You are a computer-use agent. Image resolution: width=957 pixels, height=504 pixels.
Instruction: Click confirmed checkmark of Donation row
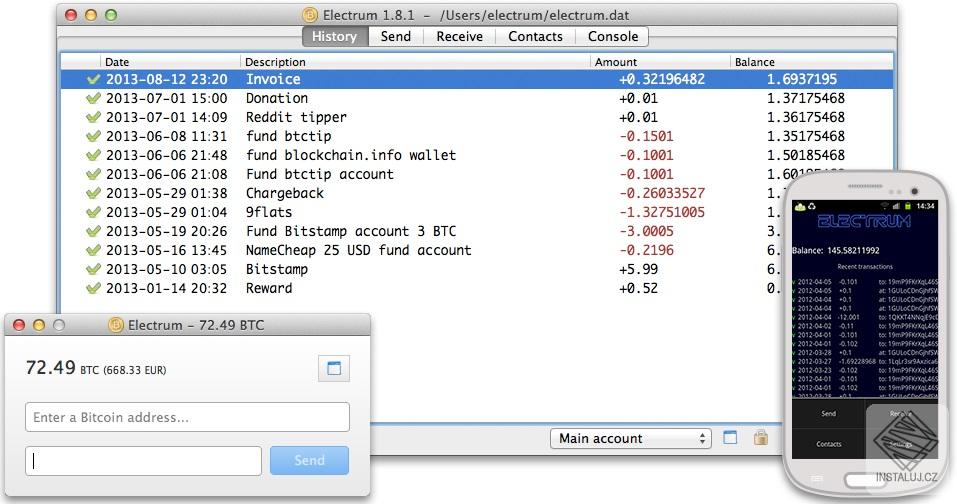coord(93,98)
